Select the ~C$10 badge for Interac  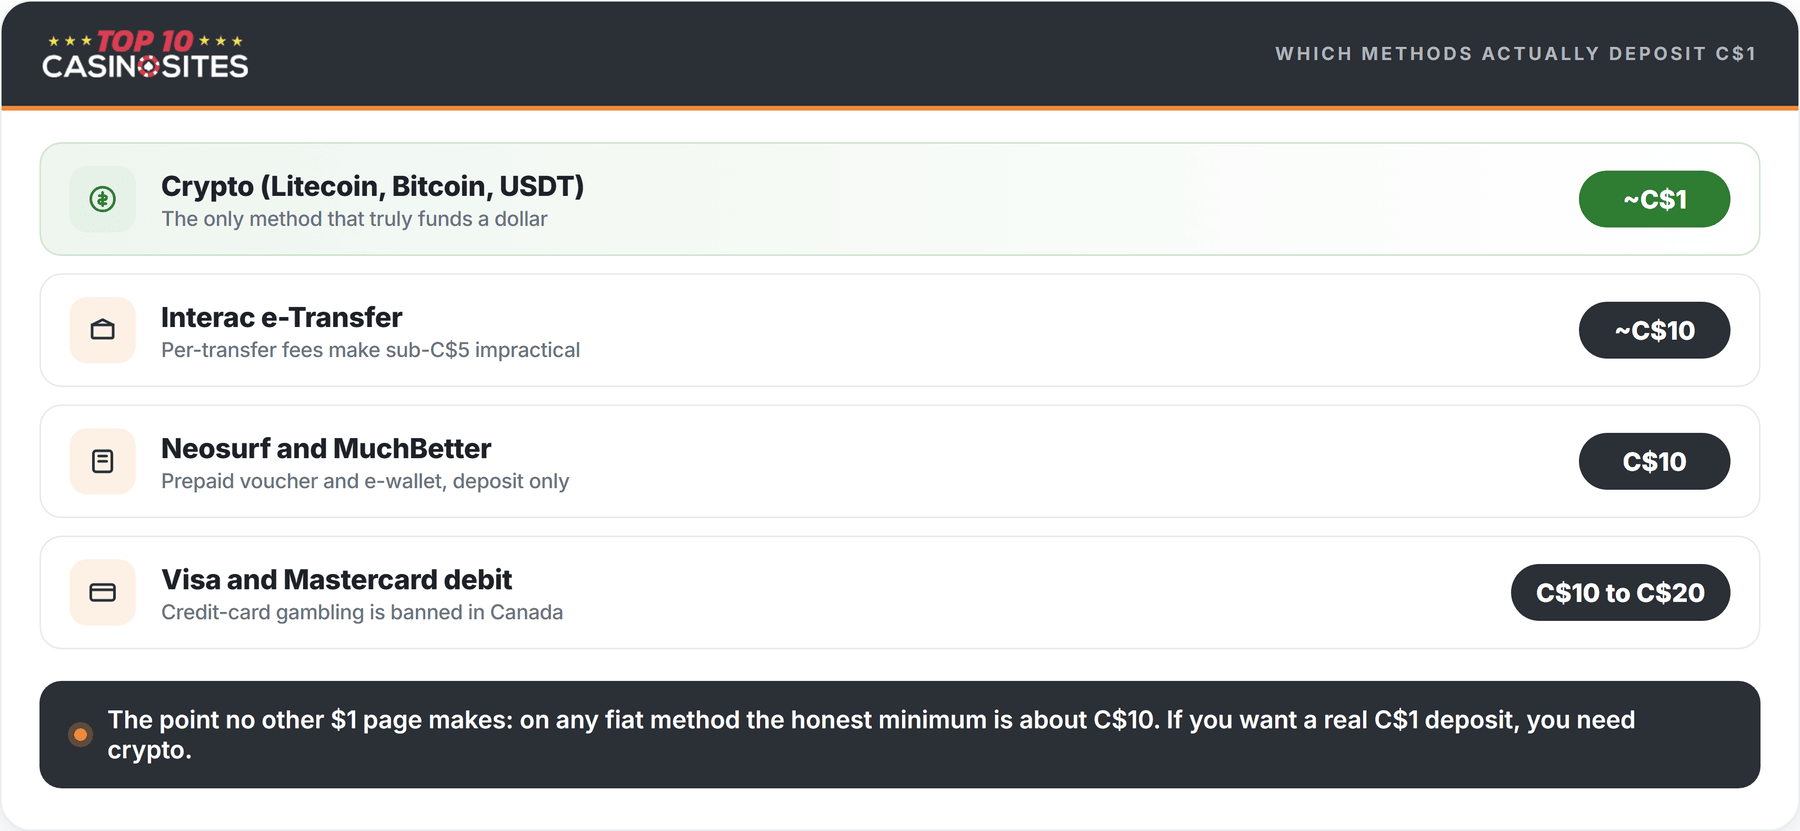tap(1654, 330)
